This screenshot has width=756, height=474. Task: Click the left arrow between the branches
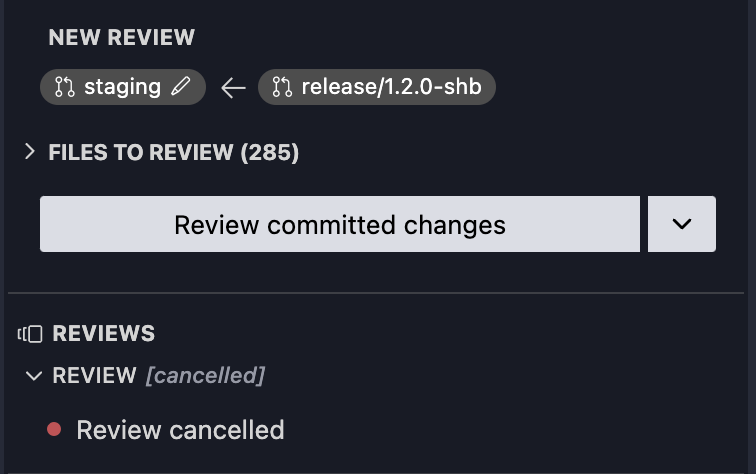(233, 88)
